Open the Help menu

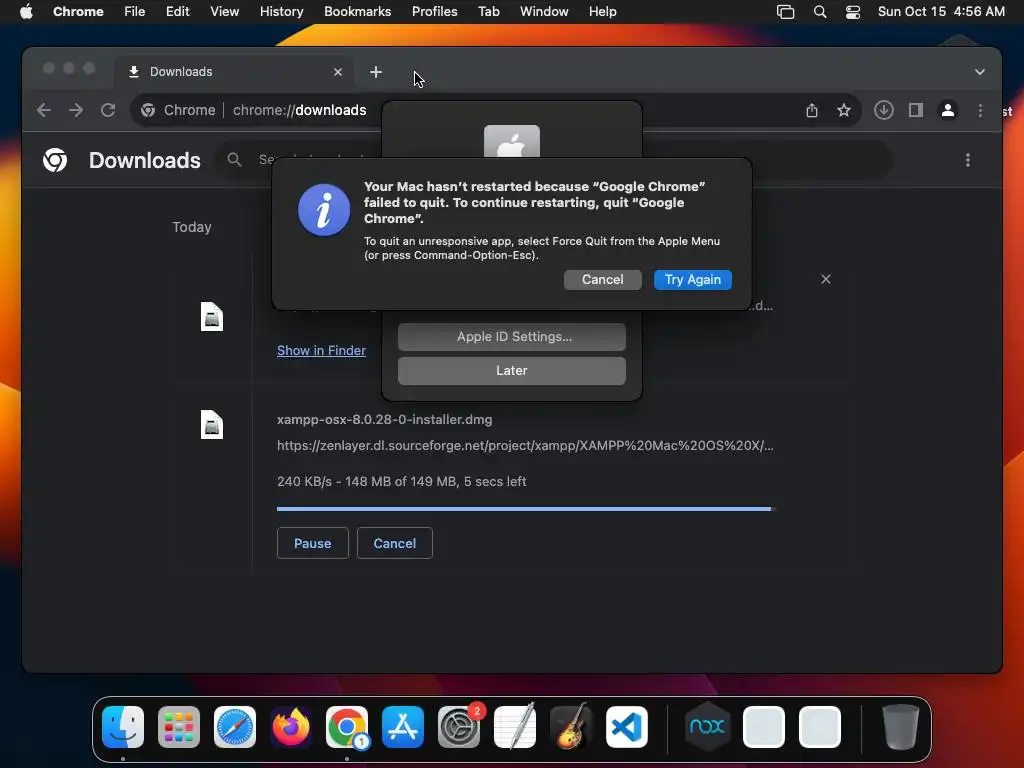click(602, 12)
